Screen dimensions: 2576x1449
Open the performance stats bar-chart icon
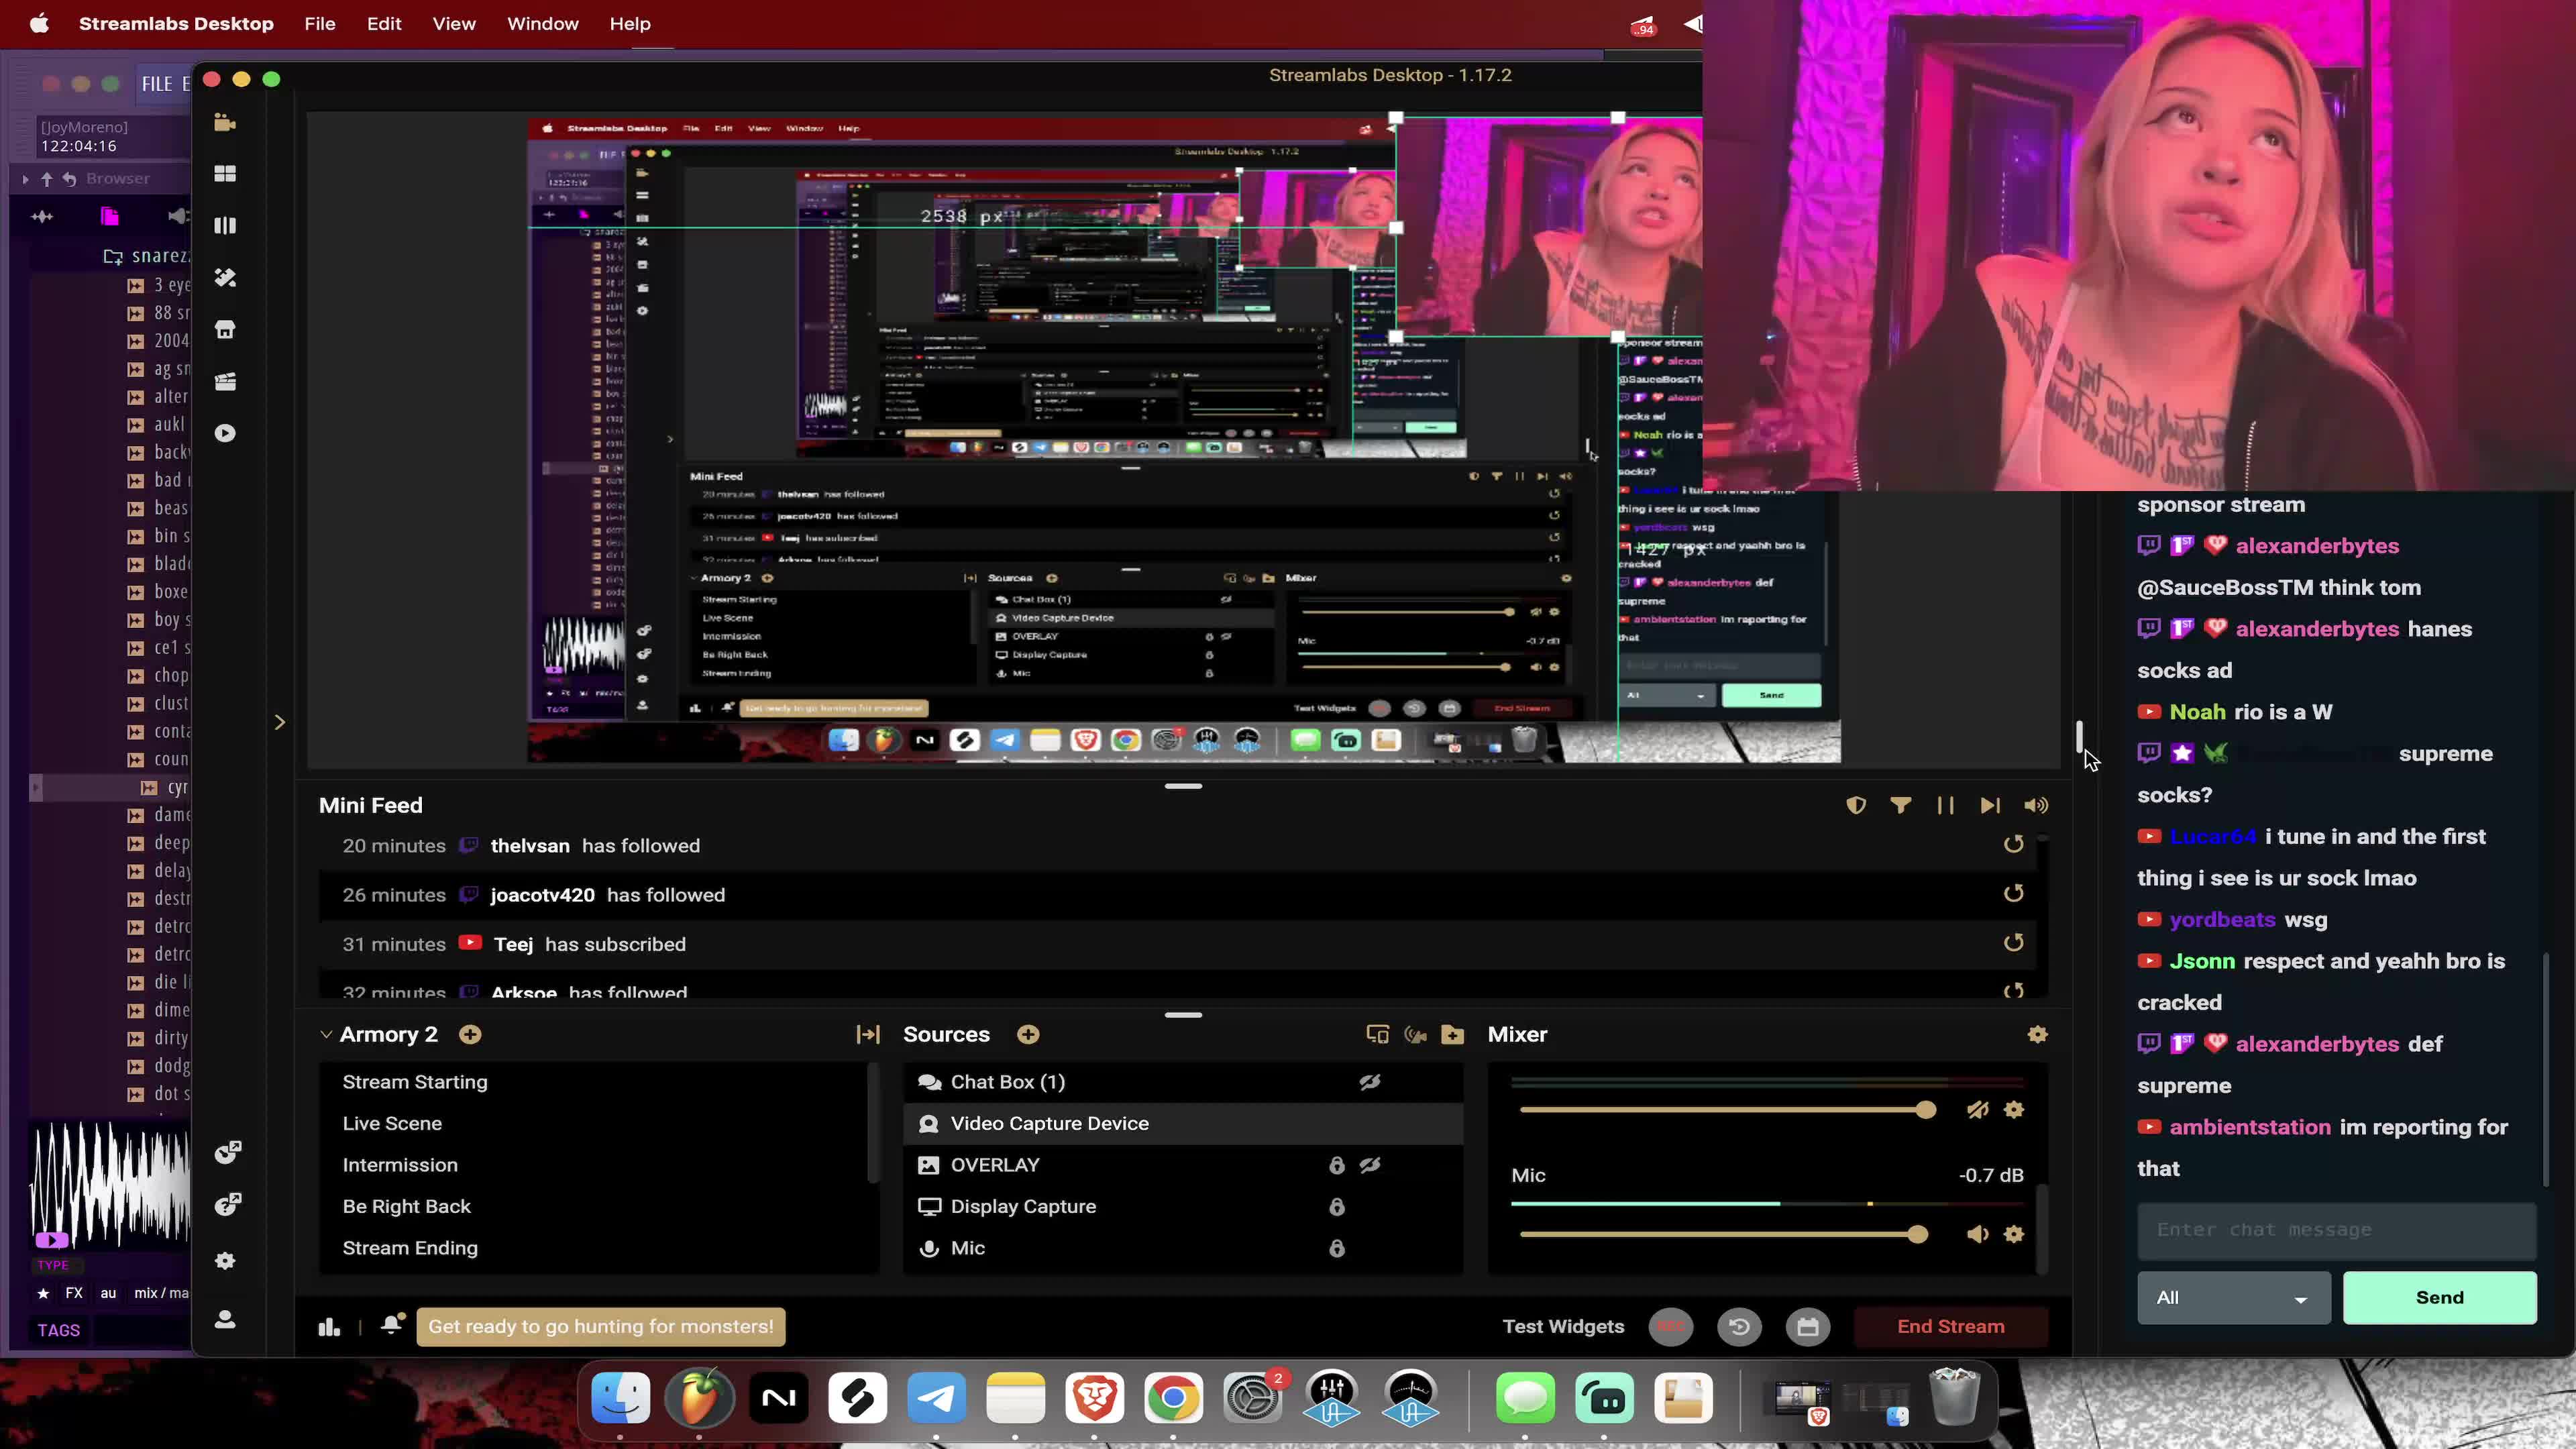tap(329, 1327)
